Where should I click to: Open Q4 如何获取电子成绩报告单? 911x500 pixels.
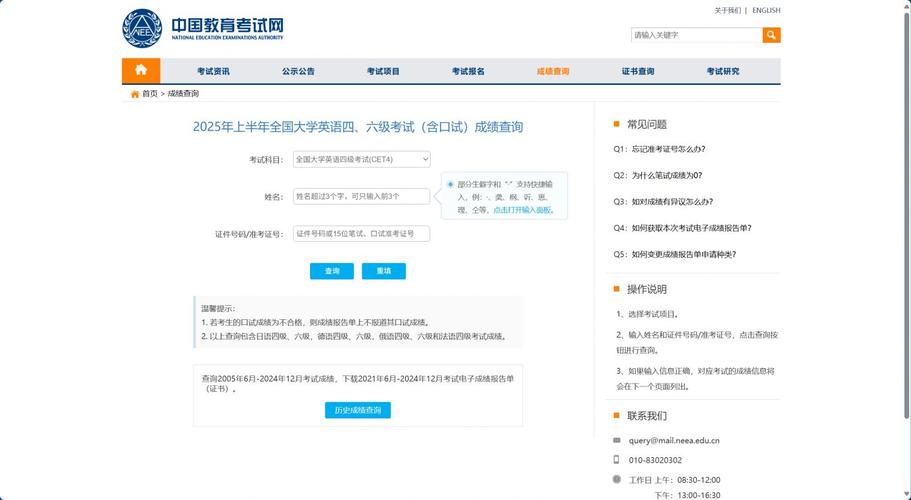[x=683, y=228]
